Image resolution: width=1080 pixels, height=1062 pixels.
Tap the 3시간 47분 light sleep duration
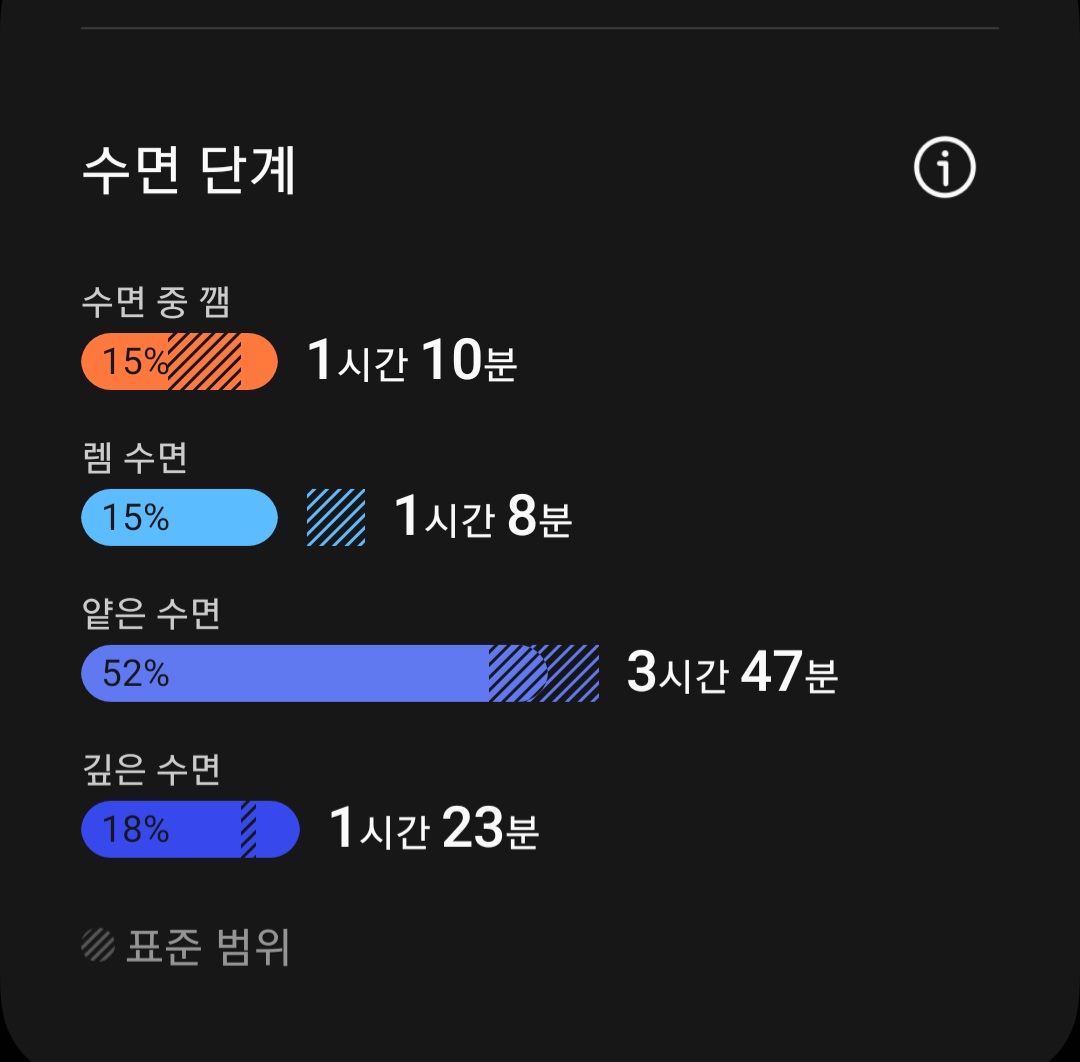[732, 672]
